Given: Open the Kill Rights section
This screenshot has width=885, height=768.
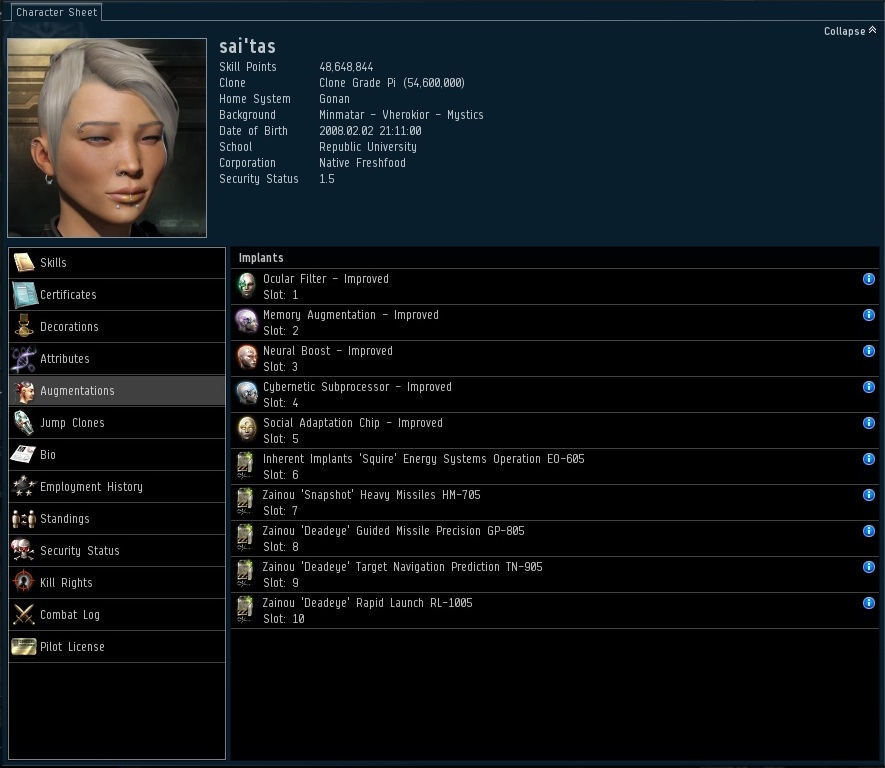Looking at the screenshot, I should (117, 583).
